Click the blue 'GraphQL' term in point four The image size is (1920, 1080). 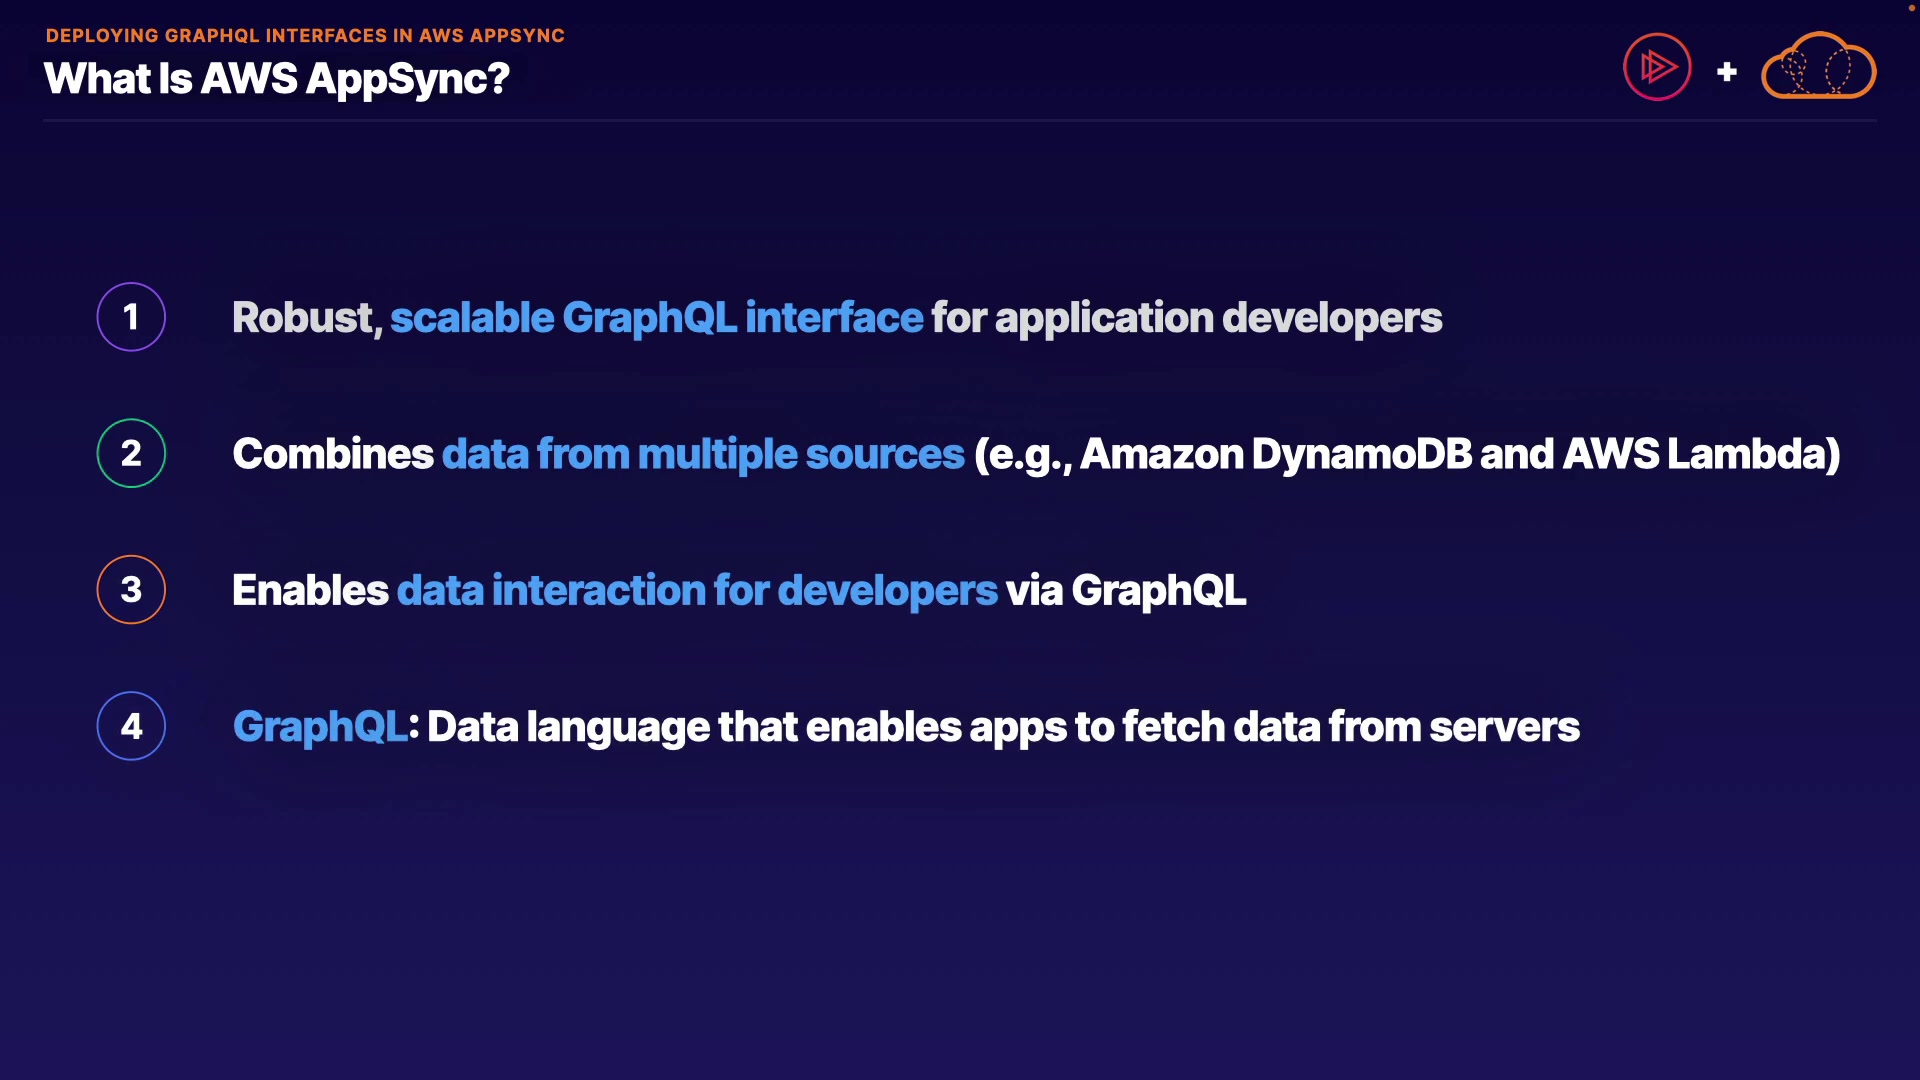[319, 727]
